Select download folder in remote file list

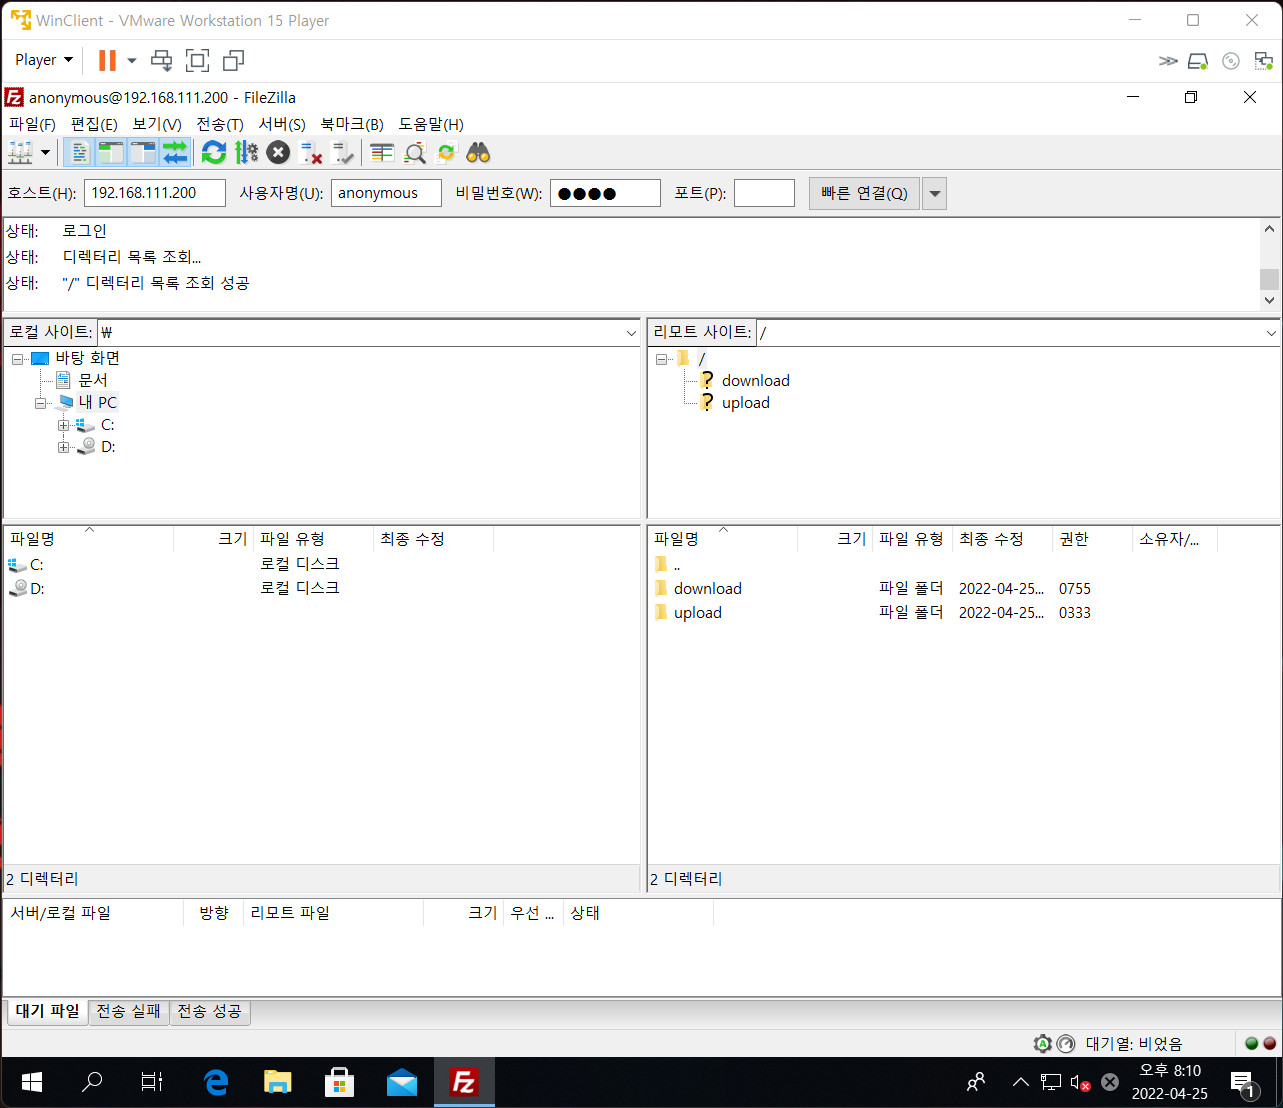[x=708, y=588]
